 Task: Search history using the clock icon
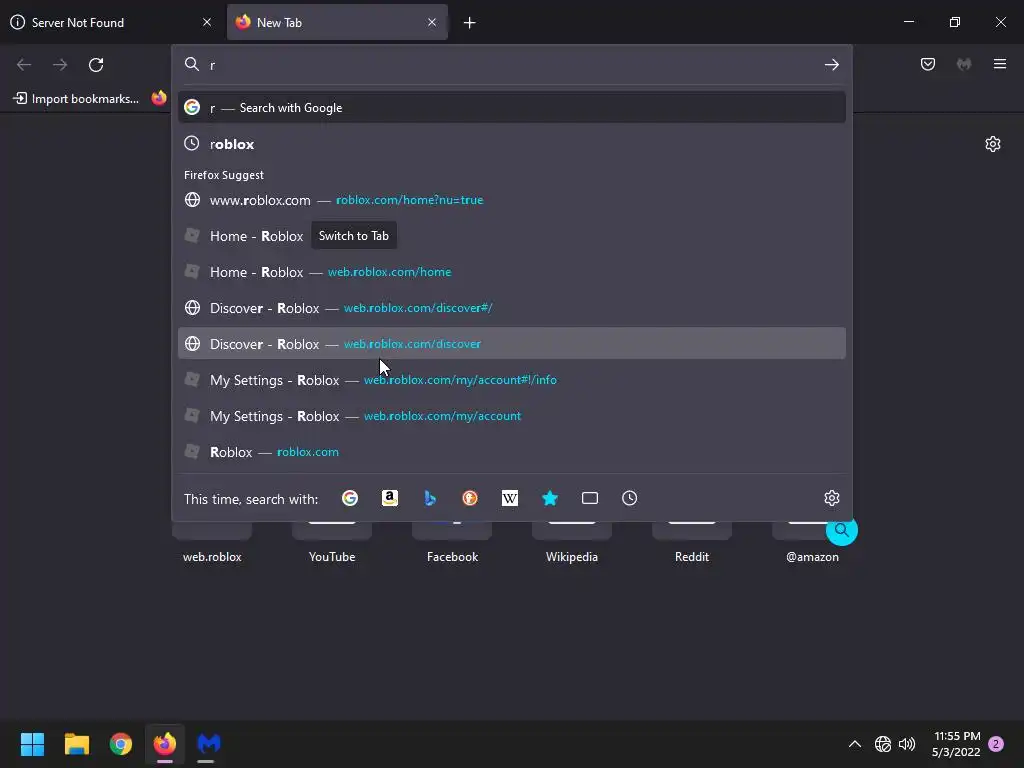click(630, 498)
